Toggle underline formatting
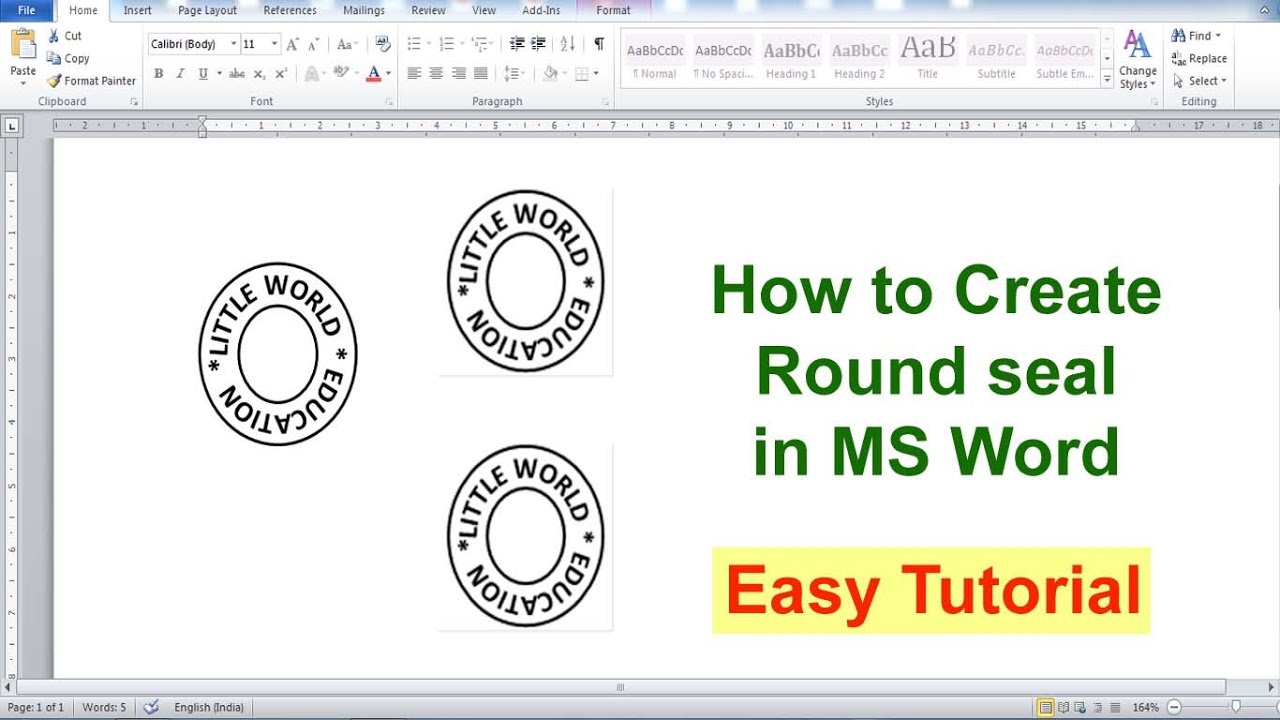The width and height of the screenshot is (1280, 720). click(203, 73)
